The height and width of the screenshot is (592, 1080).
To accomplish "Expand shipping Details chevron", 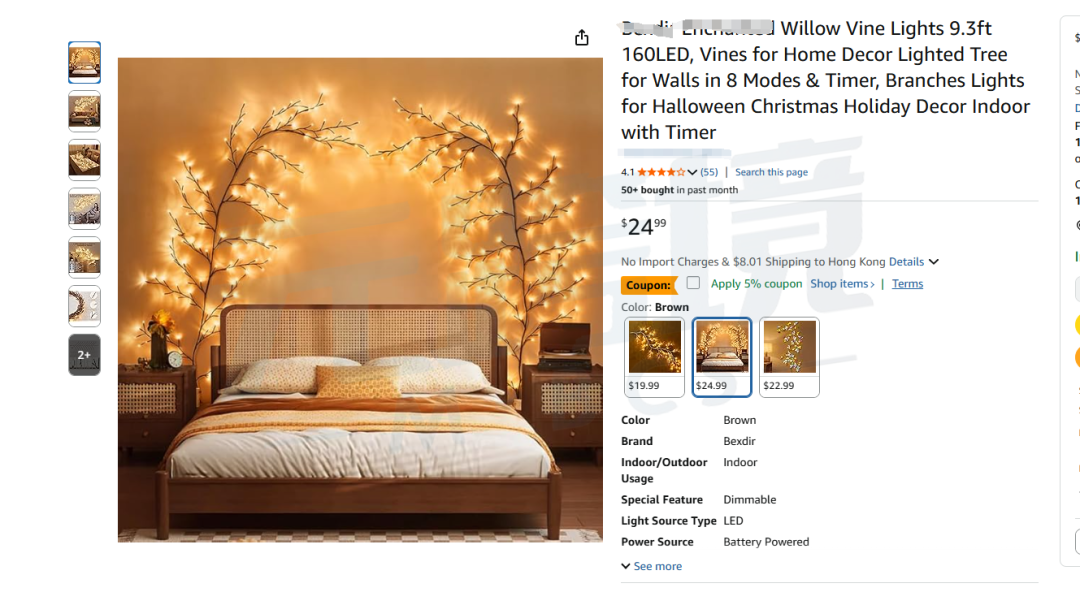I will tap(933, 262).
